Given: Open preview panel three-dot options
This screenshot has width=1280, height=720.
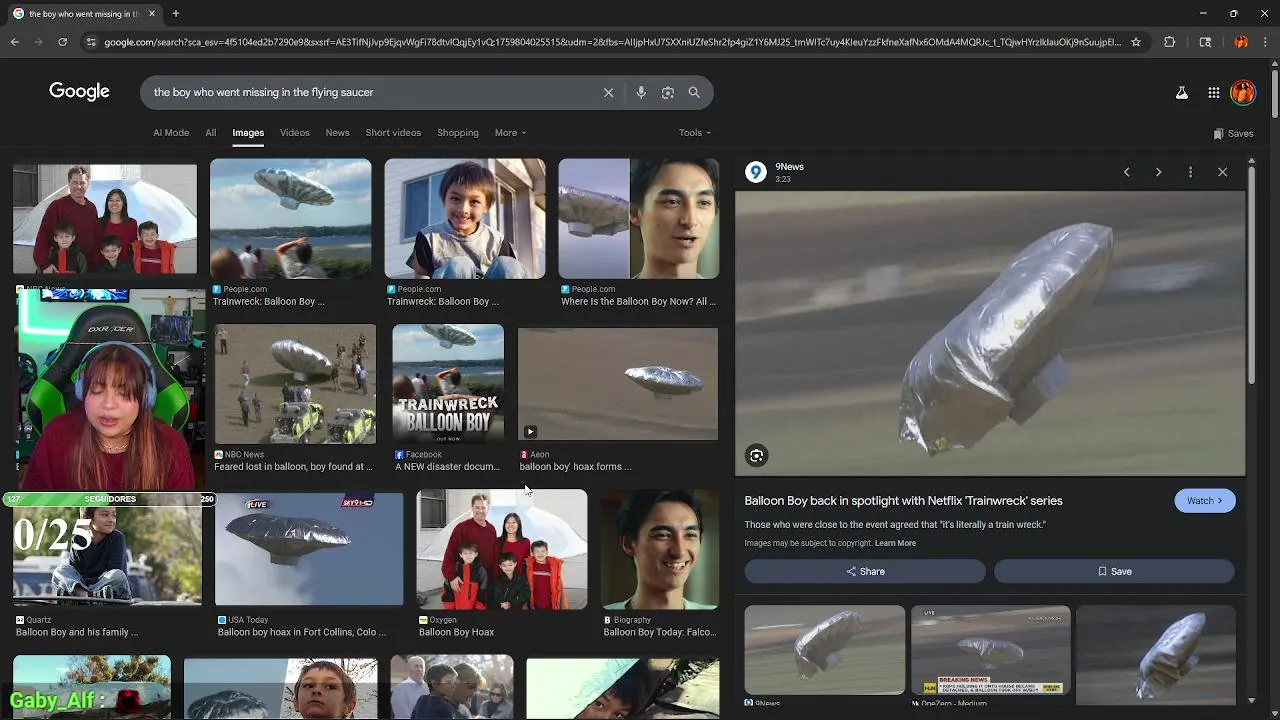Looking at the screenshot, I should point(1190,172).
